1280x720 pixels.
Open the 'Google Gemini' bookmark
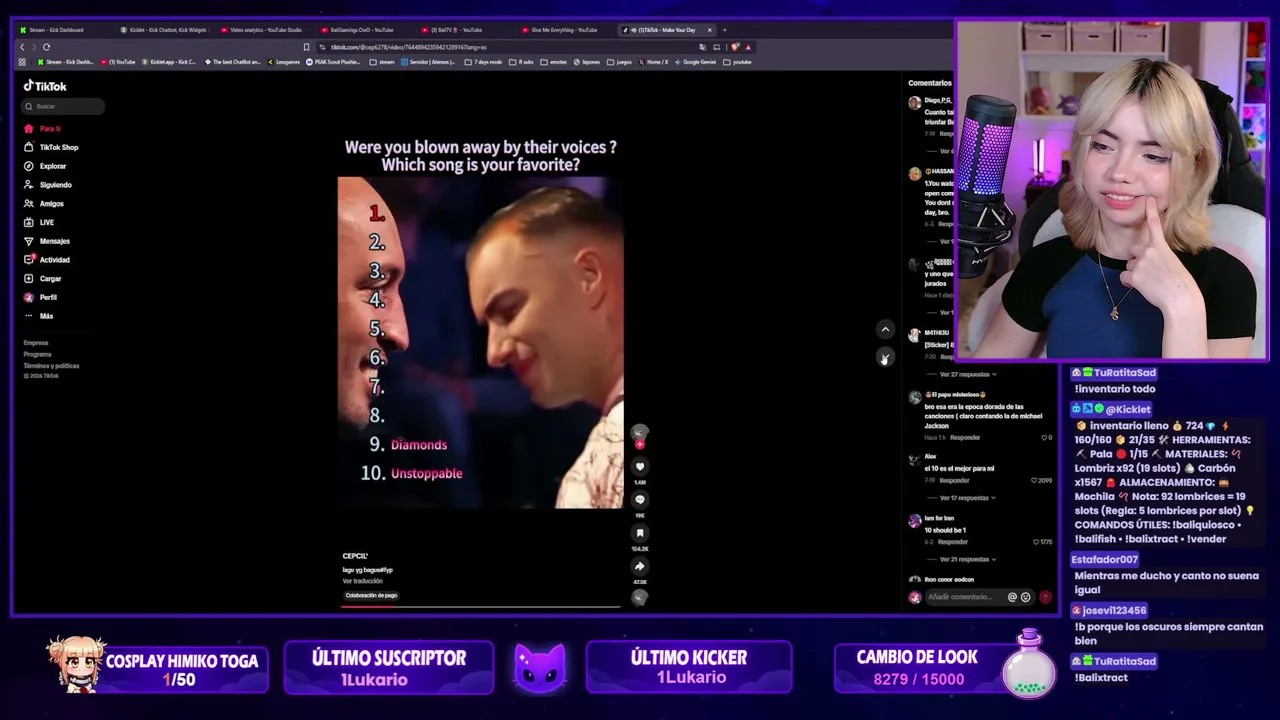(696, 62)
